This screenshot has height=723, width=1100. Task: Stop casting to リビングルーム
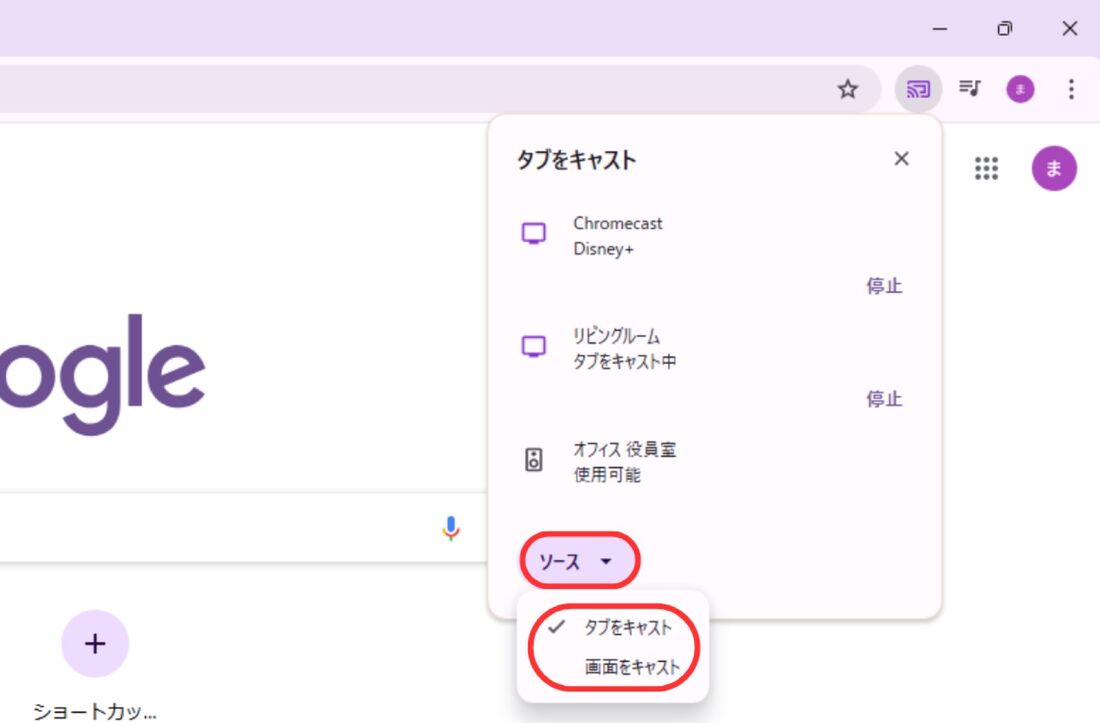(883, 399)
